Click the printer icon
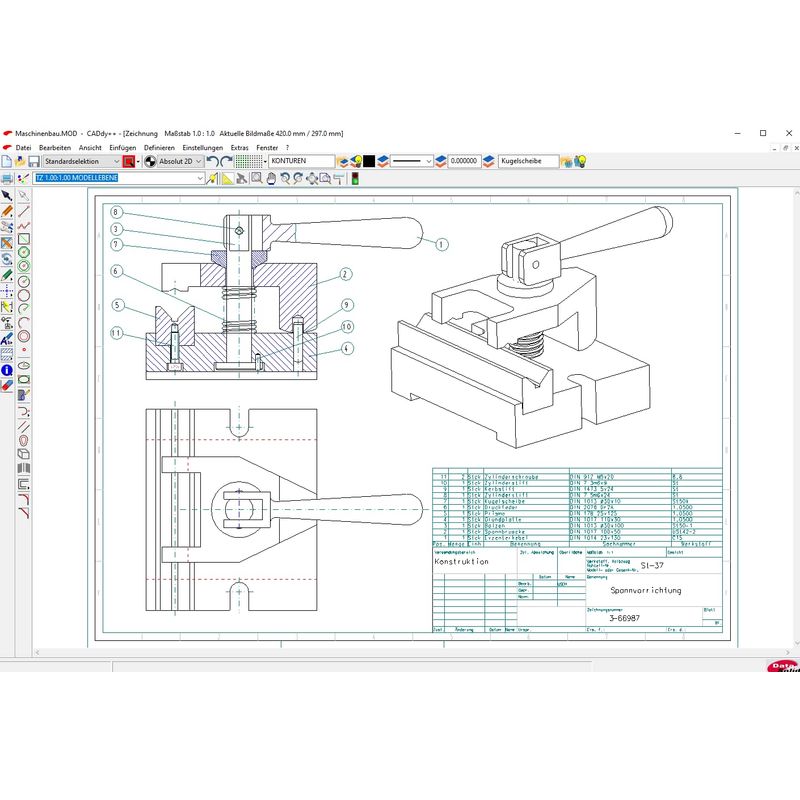The image size is (800, 800). click(7, 179)
